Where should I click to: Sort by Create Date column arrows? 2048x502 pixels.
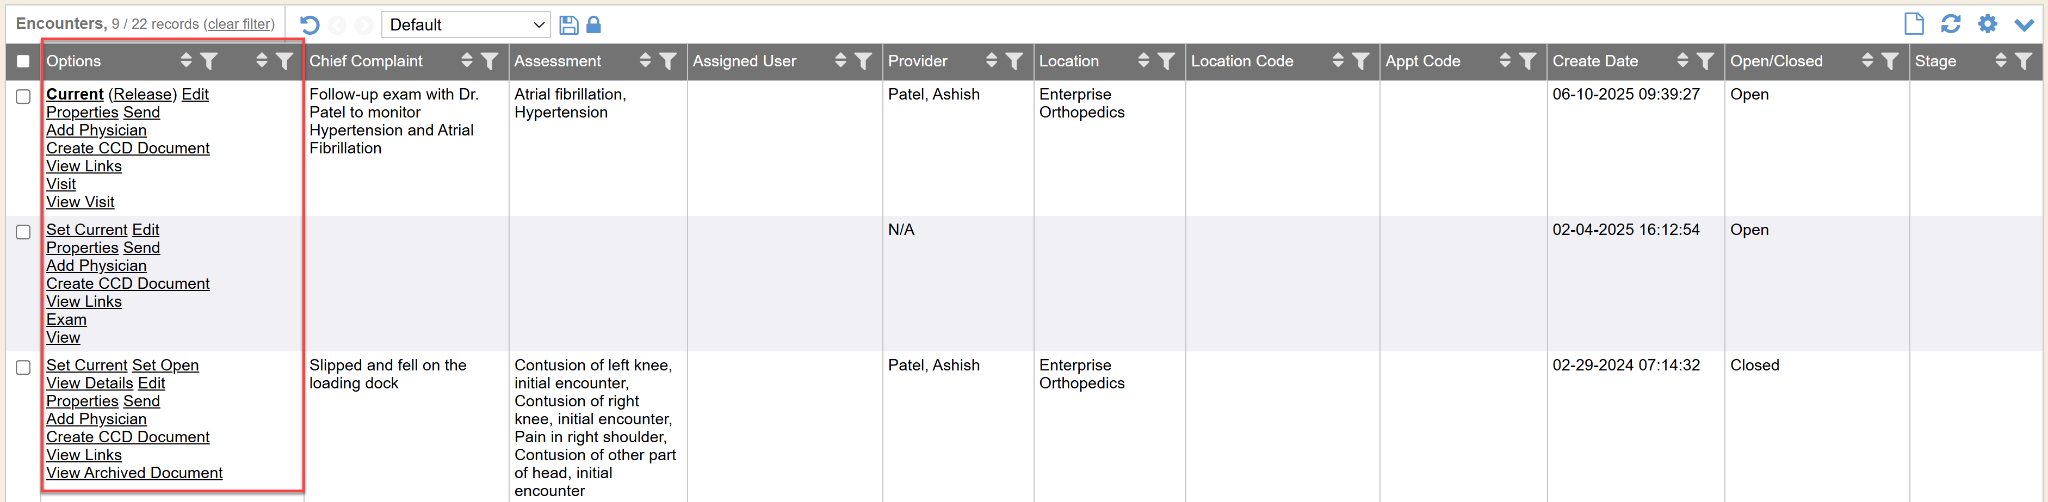pyautogui.click(x=1683, y=61)
